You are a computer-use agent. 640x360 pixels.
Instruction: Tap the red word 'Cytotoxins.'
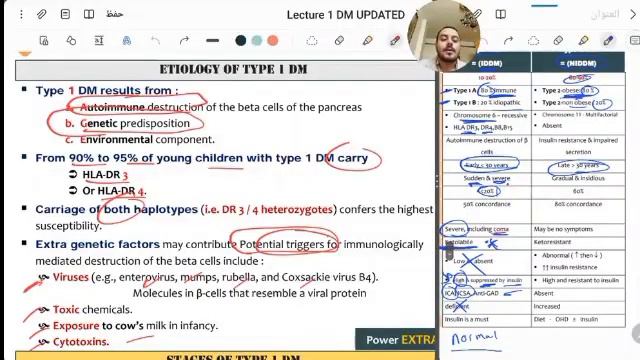click(x=81, y=342)
